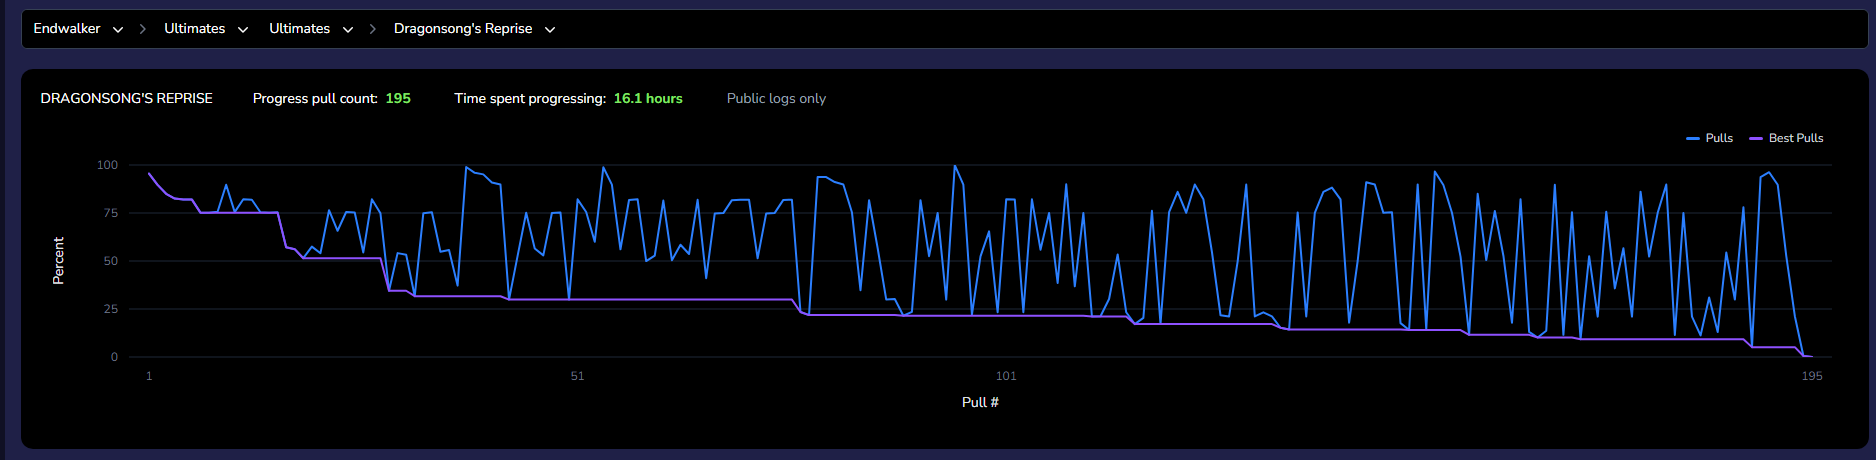Expand the second Ultimates breadcrumb dropdown

click(311, 29)
